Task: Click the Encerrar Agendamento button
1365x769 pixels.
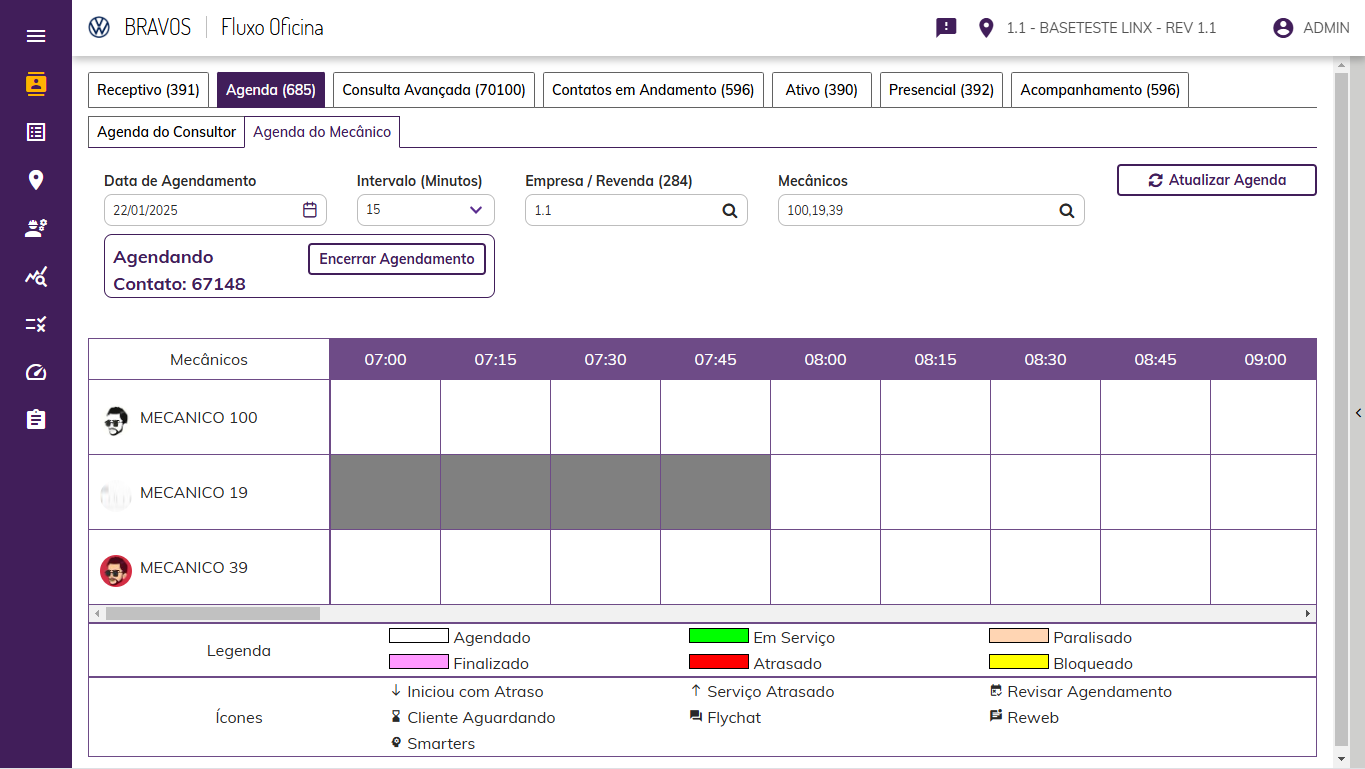Action: pos(397,259)
